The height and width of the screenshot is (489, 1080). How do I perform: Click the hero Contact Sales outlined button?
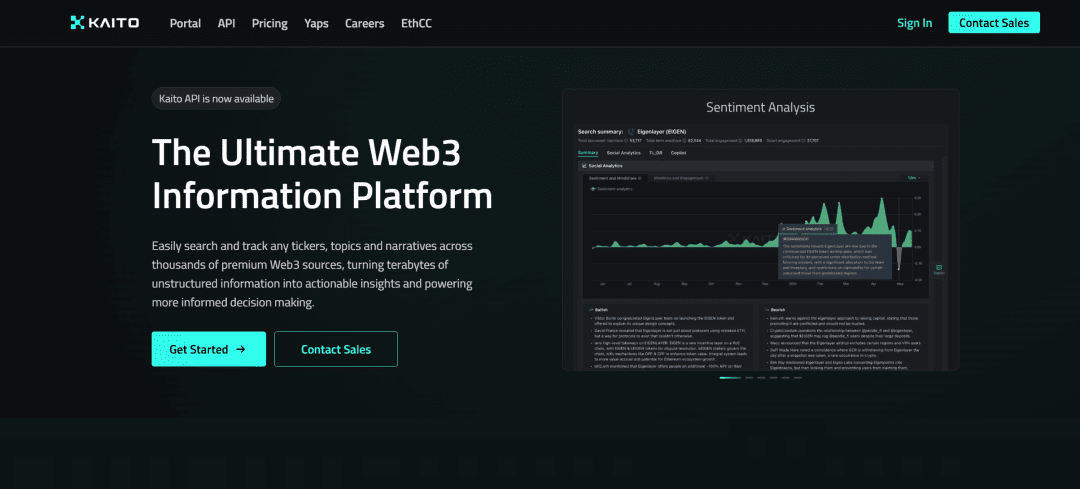(335, 349)
